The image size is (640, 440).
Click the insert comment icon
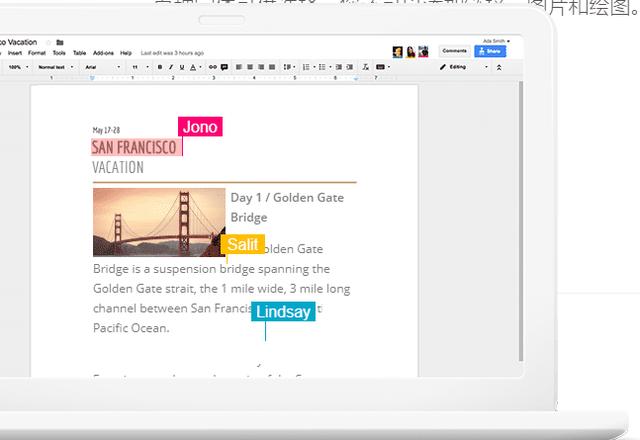[224, 67]
